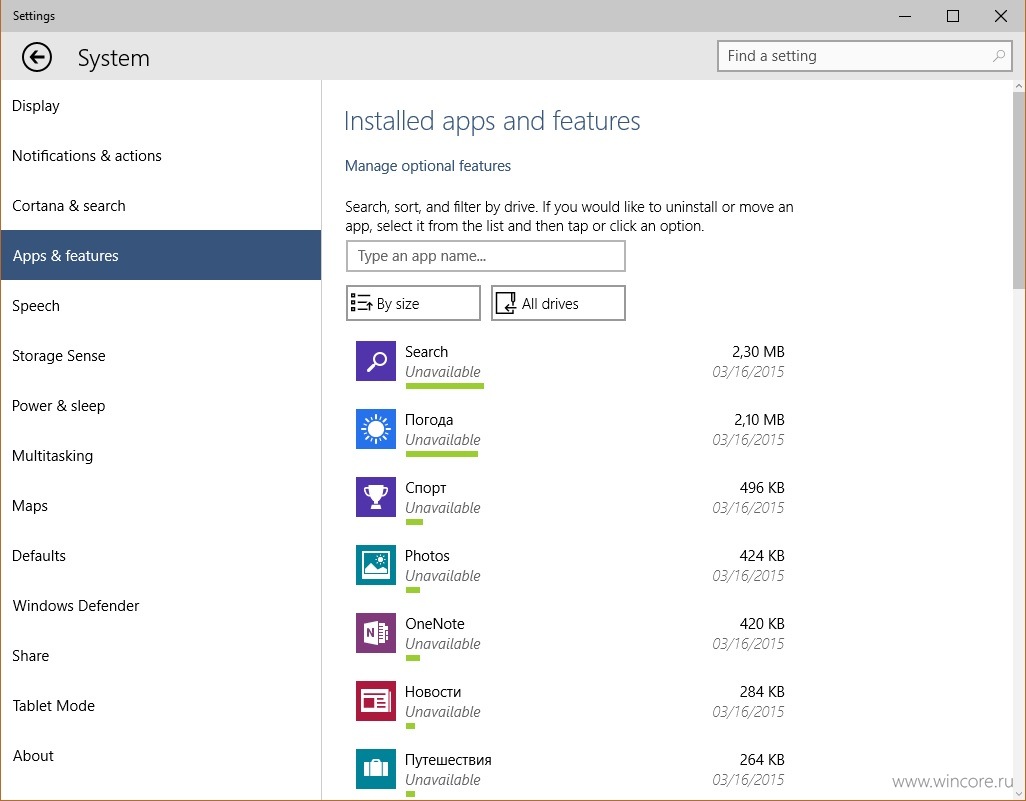Select the Новости app name
Image resolution: width=1026 pixels, height=801 pixels.
pyautogui.click(x=433, y=692)
